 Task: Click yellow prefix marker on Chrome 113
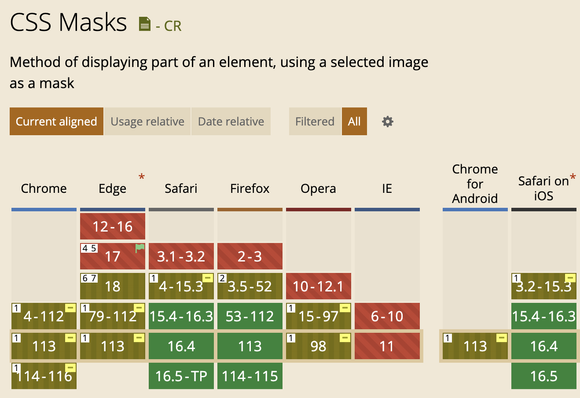[70, 338]
